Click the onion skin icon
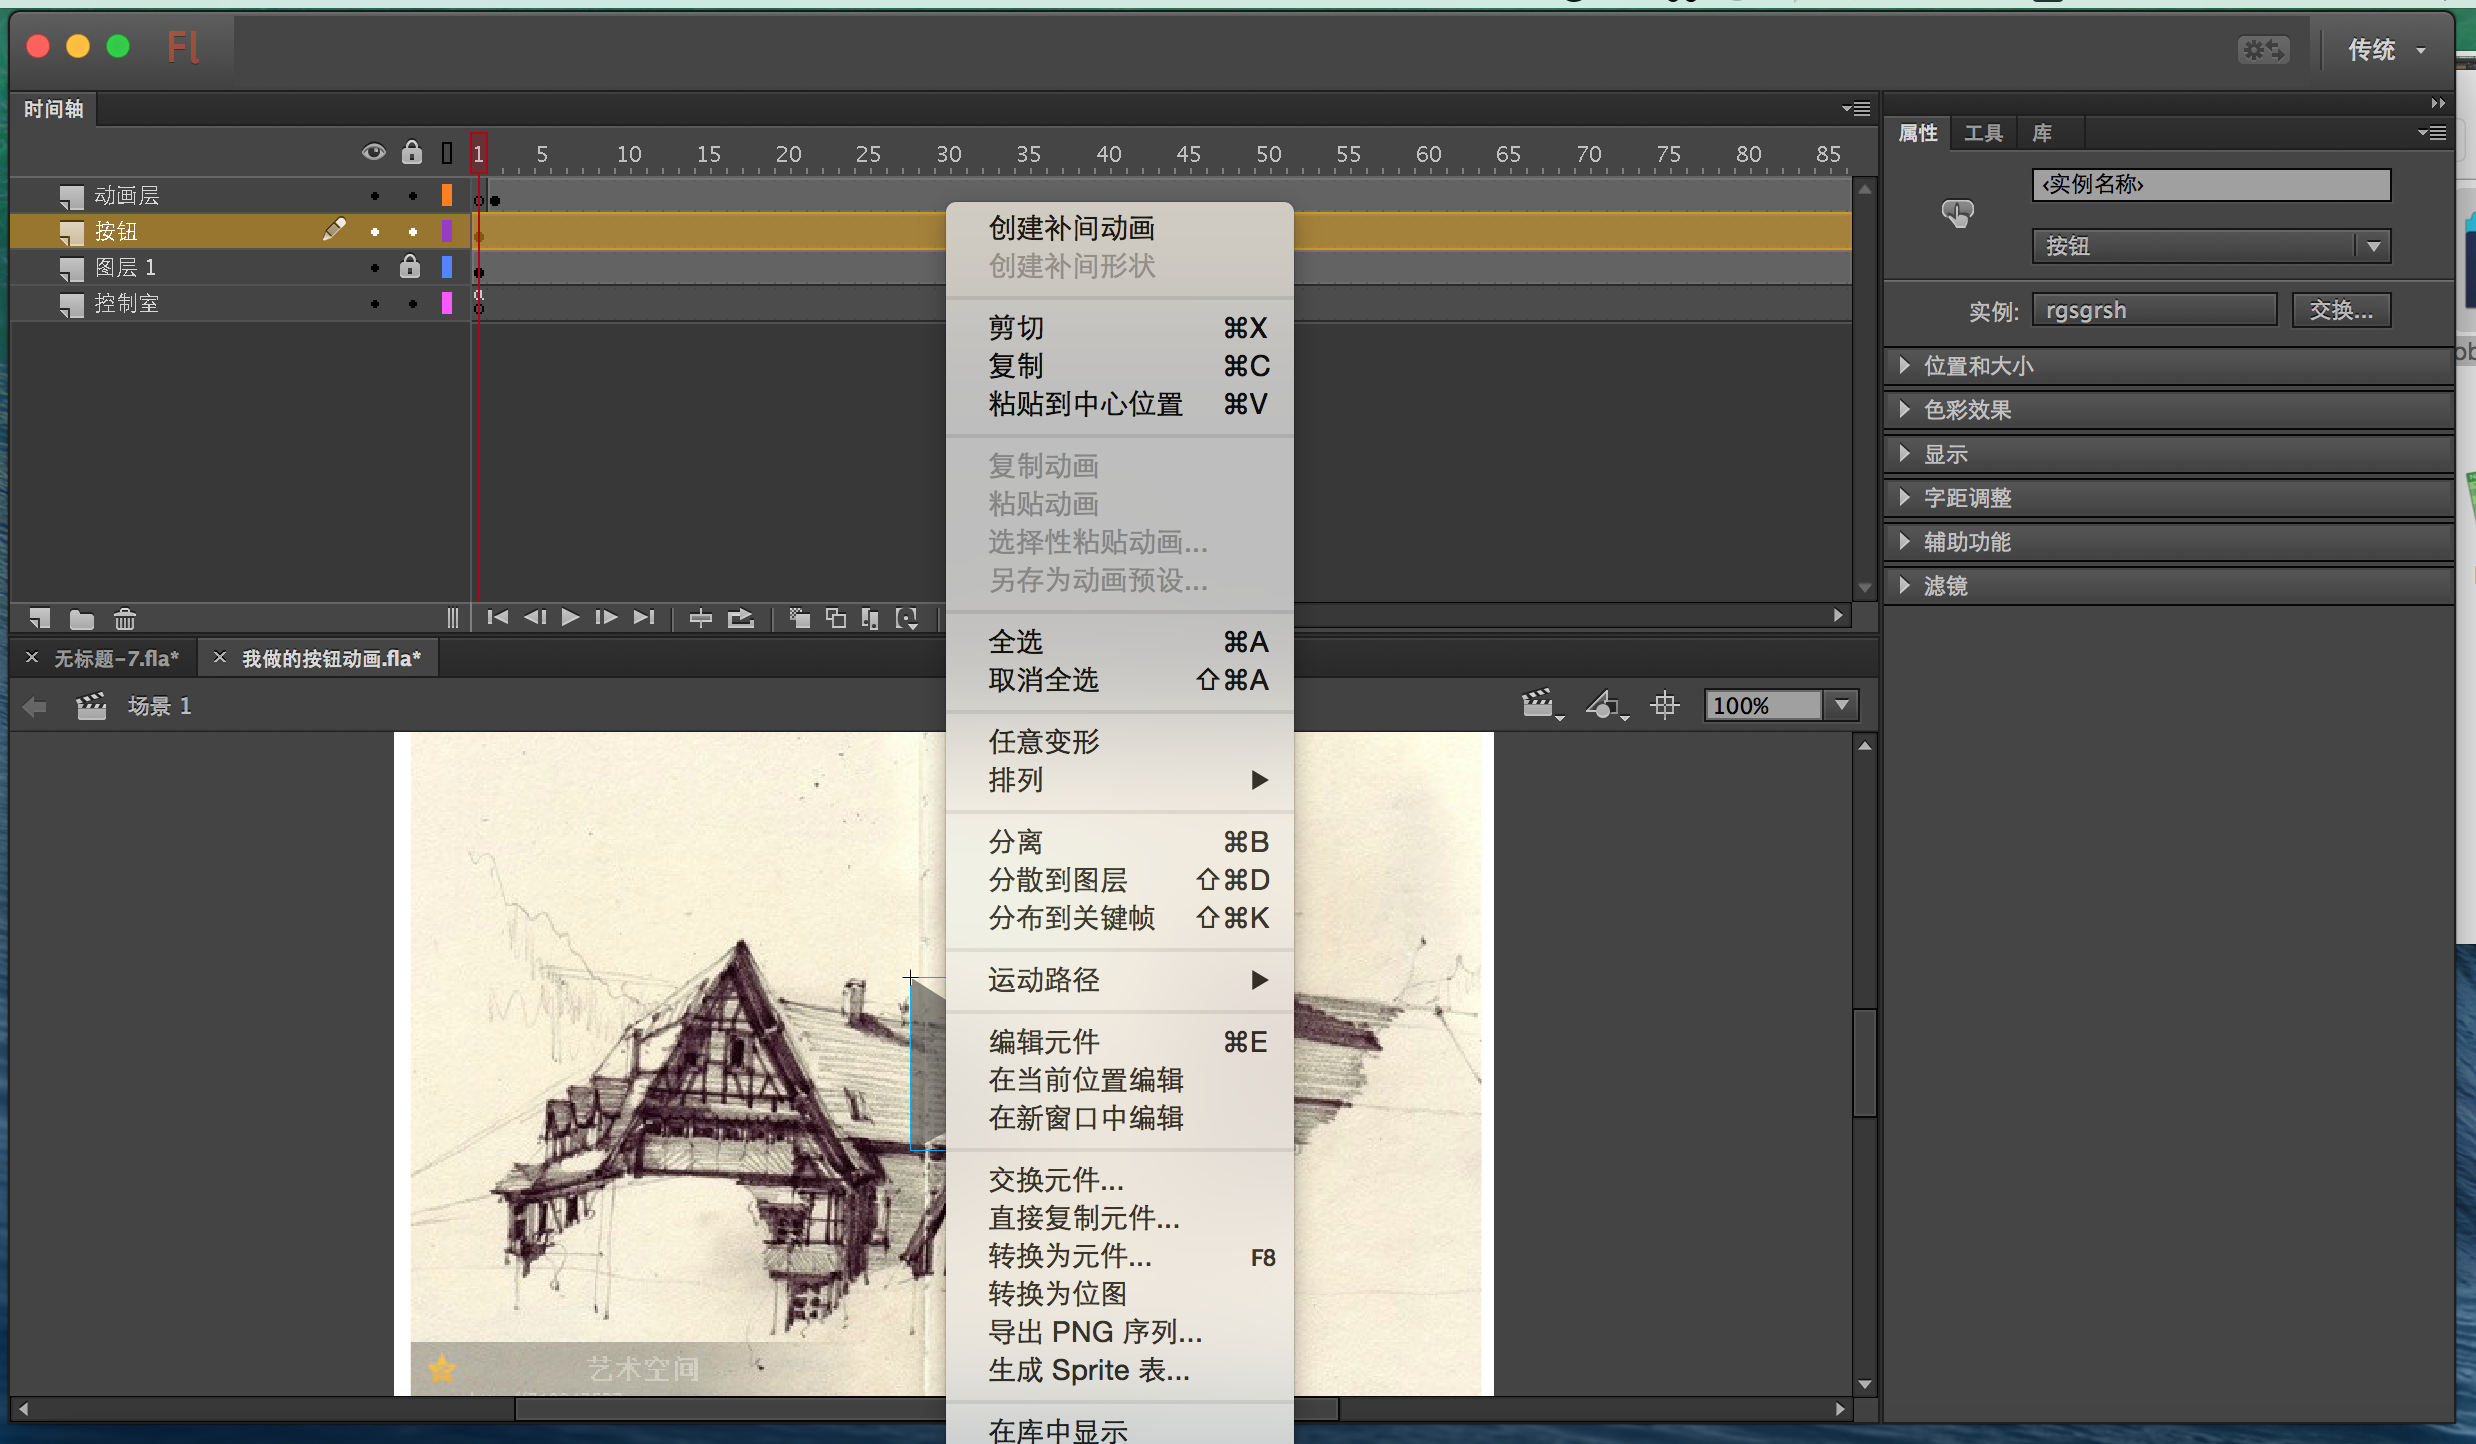The width and height of the screenshot is (2476, 1444). [798, 617]
